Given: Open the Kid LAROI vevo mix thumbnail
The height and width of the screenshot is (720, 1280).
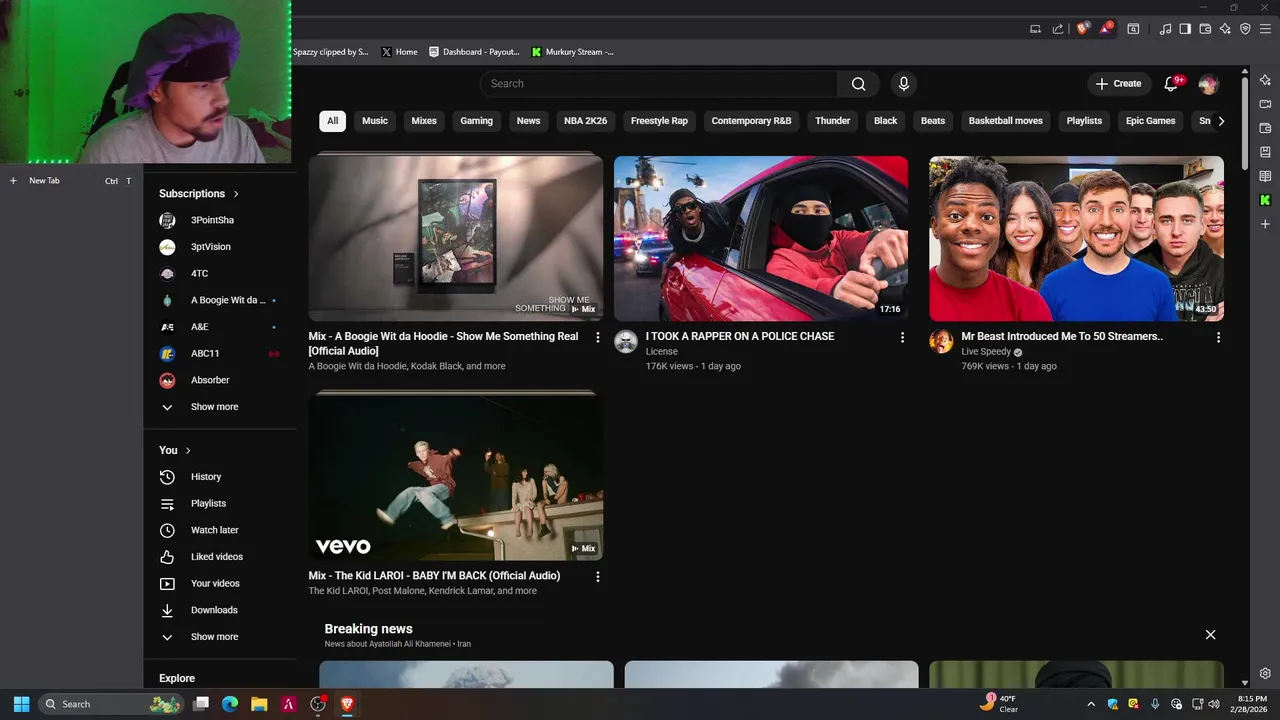Looking at the screenshot, I should pyautogui.click(x=456, y=477).
